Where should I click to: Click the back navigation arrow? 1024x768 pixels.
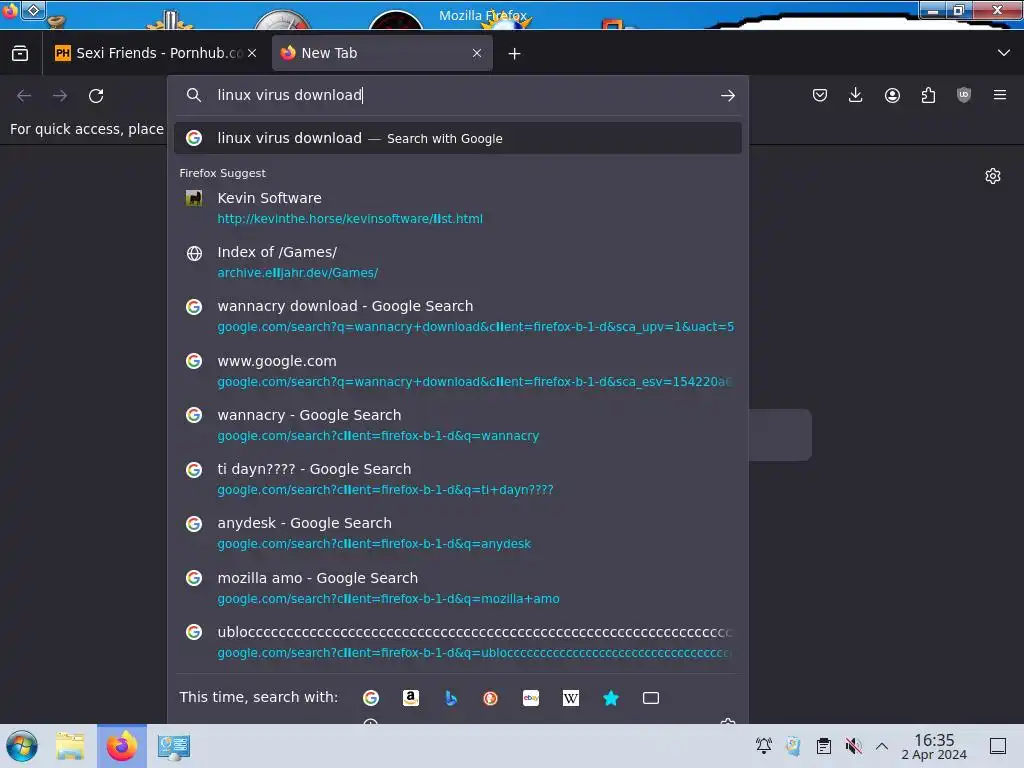tap(24, 96)
